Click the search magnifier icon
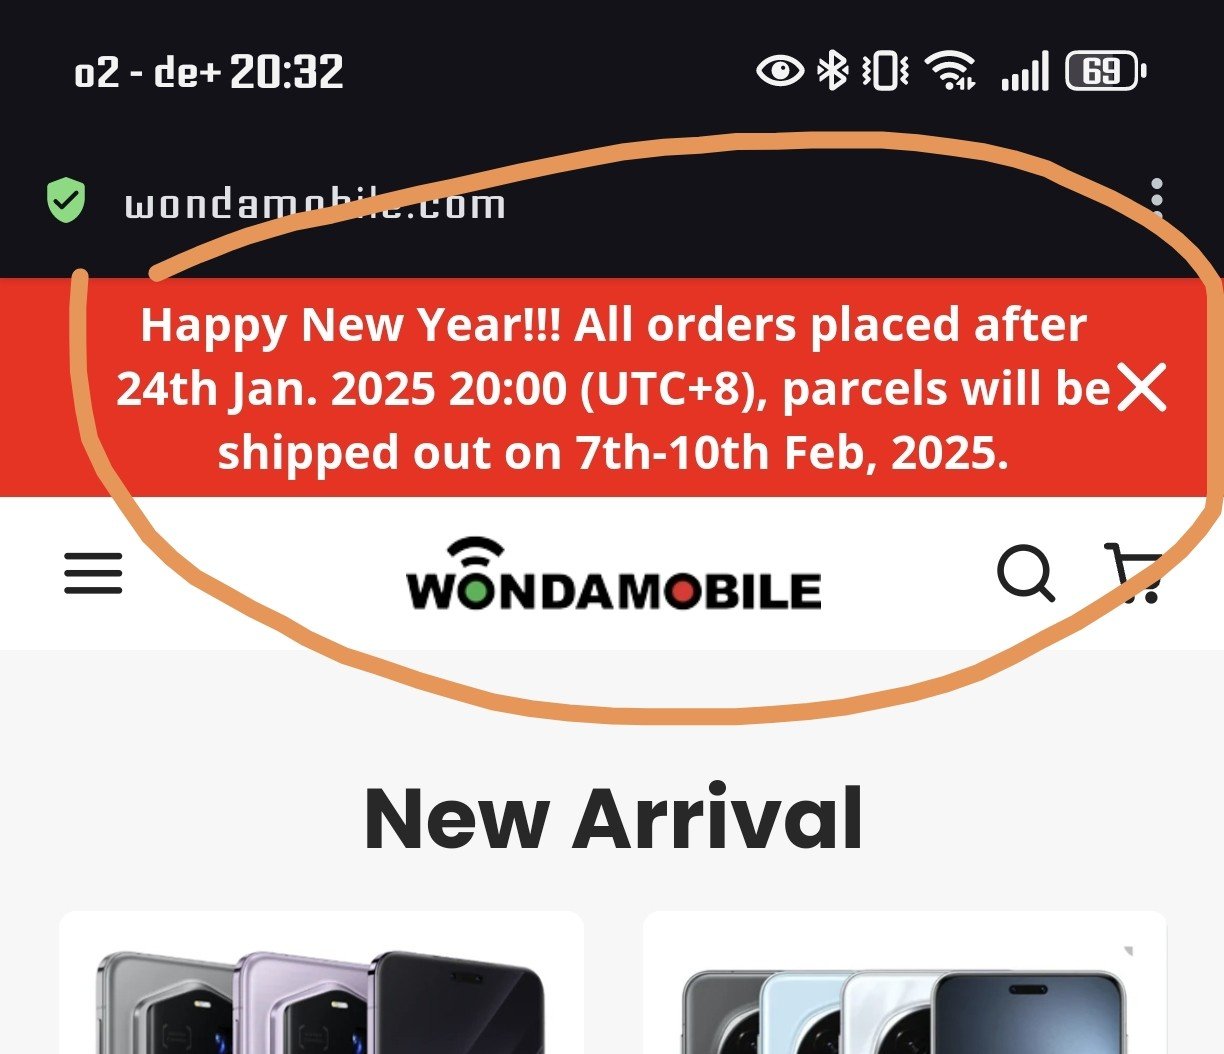The width and height of the screenshot is (1224, 1054). (x=1026, y=574)
